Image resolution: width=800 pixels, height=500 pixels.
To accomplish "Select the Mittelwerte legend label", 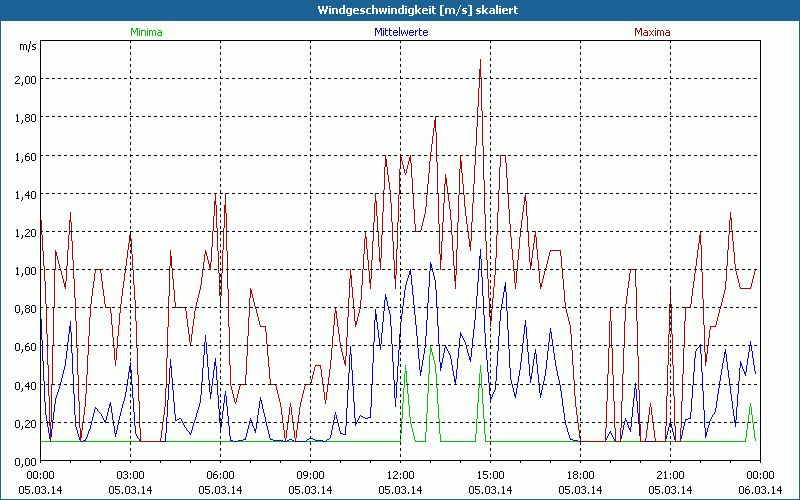I will pos(400,32).
